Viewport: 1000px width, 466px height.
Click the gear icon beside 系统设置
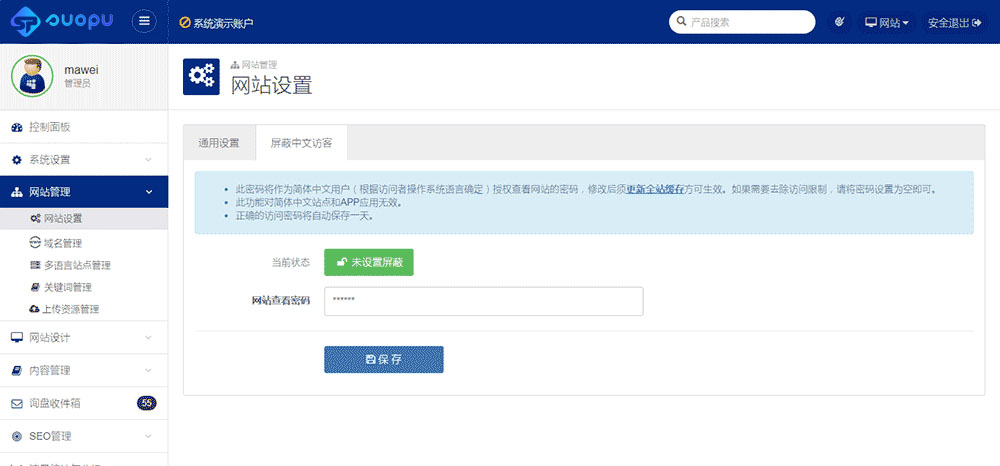[x=17, y=160]
